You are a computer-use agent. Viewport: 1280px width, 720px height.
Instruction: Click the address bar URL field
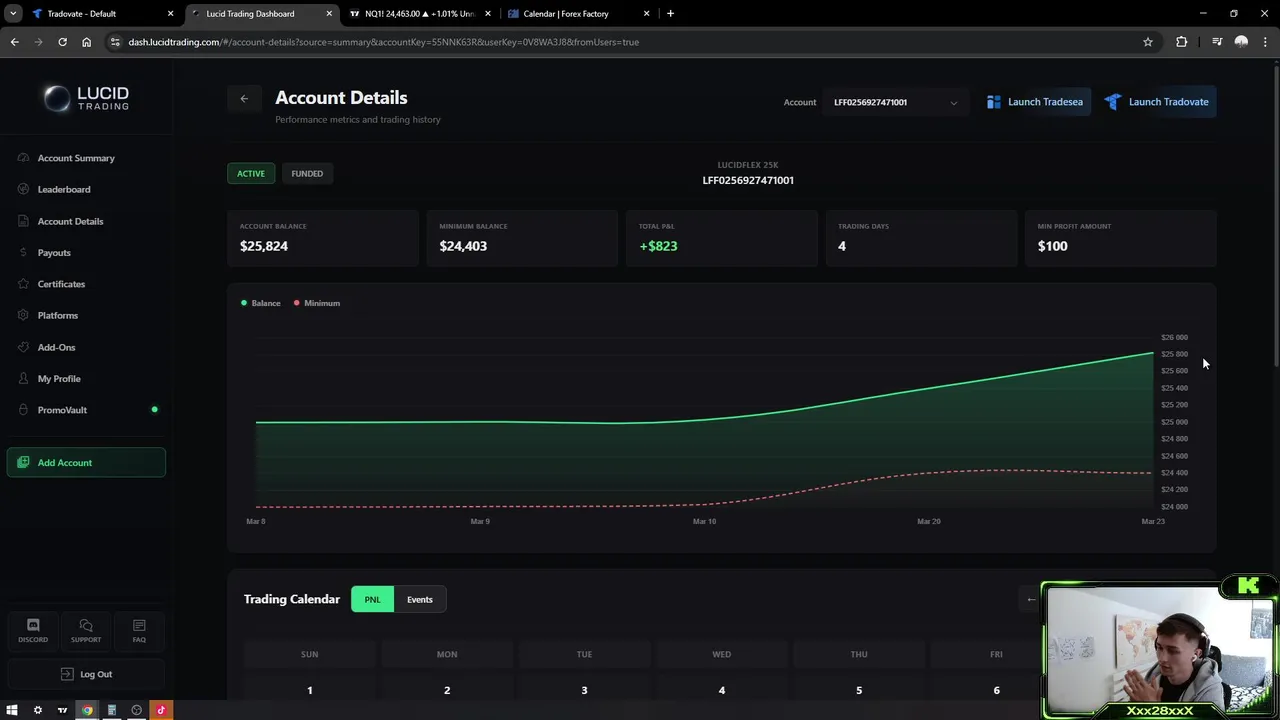click(x=630, y=42)
